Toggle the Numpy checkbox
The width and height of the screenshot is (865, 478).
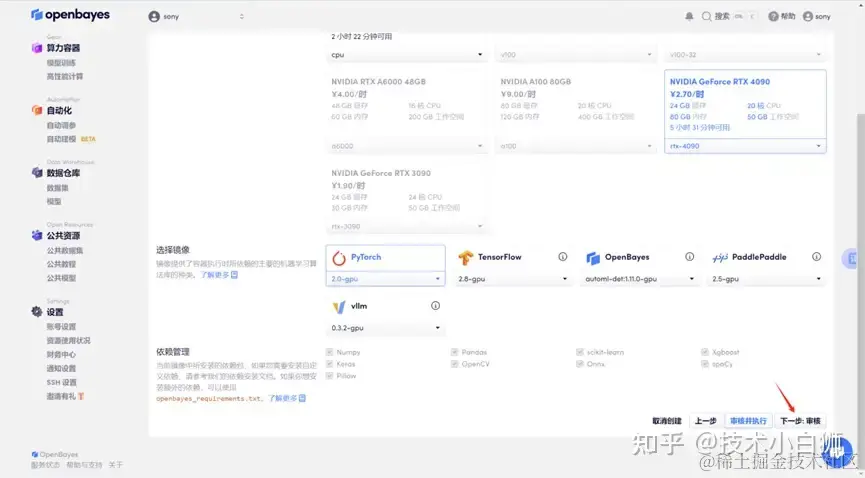pos(329,352)
